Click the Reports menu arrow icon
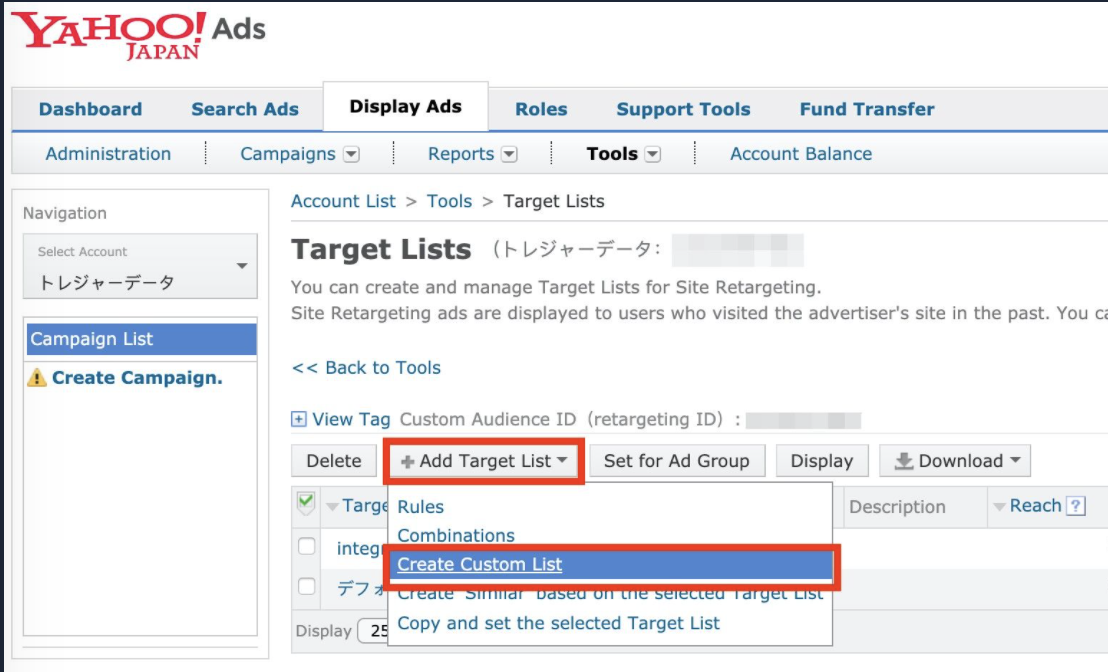The width and height of the screenshot is (1108, 672). pyautogui.click(x=509, y=154)
